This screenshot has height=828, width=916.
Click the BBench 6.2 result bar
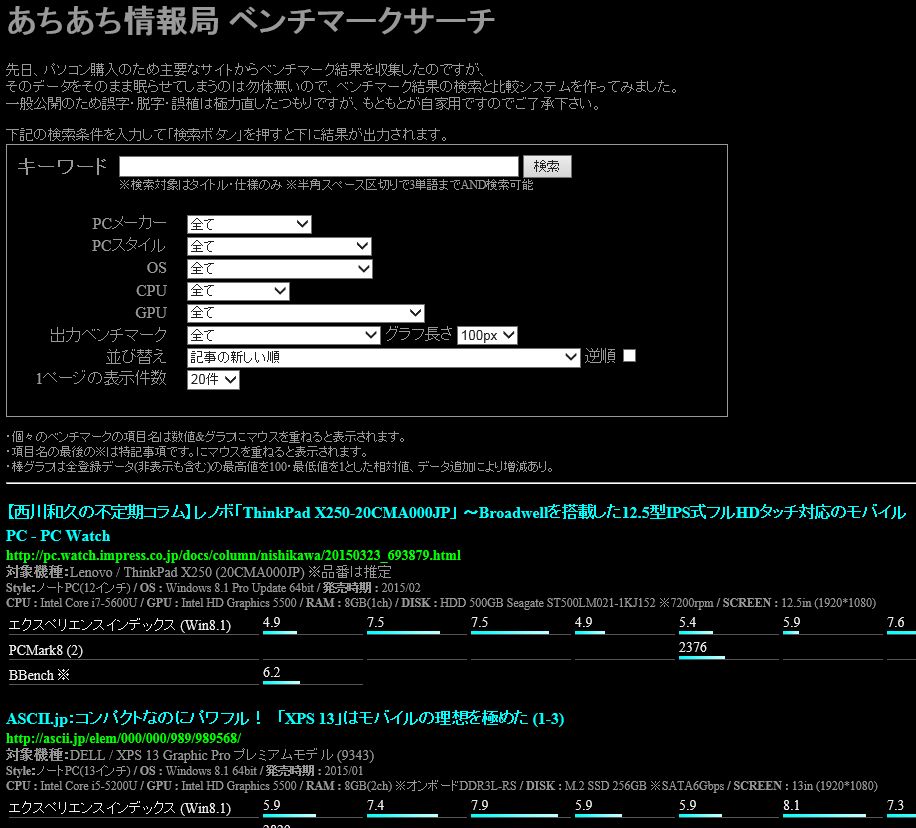click(280, 675)
